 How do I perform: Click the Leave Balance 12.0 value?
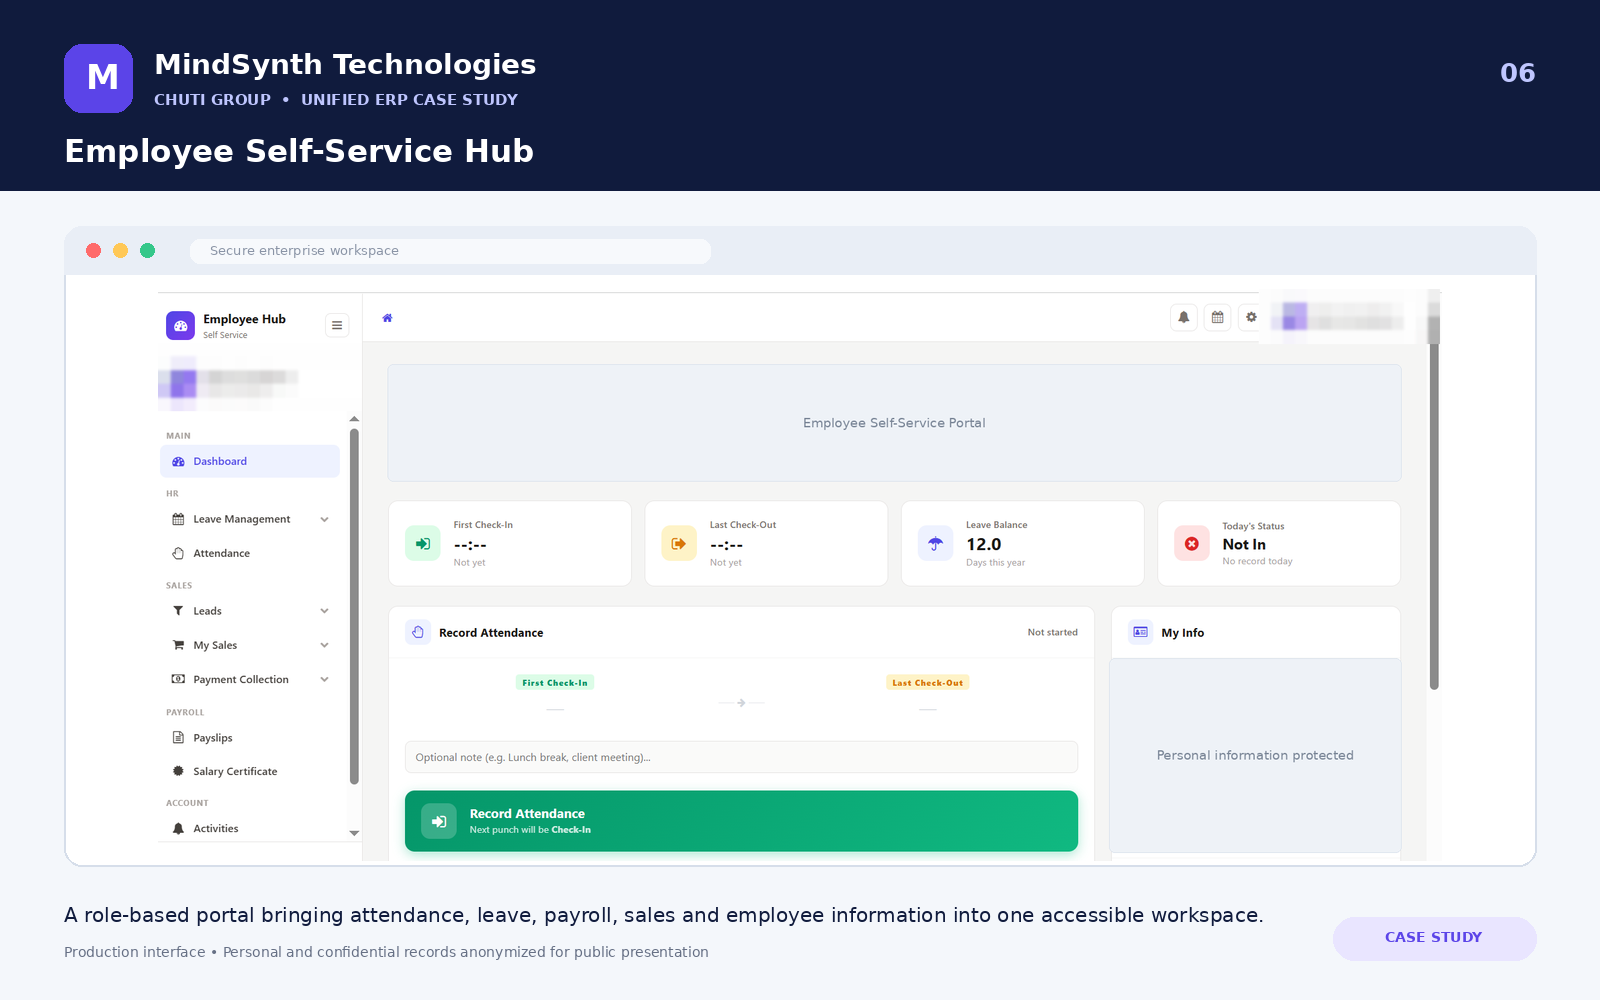pos(984,545)
